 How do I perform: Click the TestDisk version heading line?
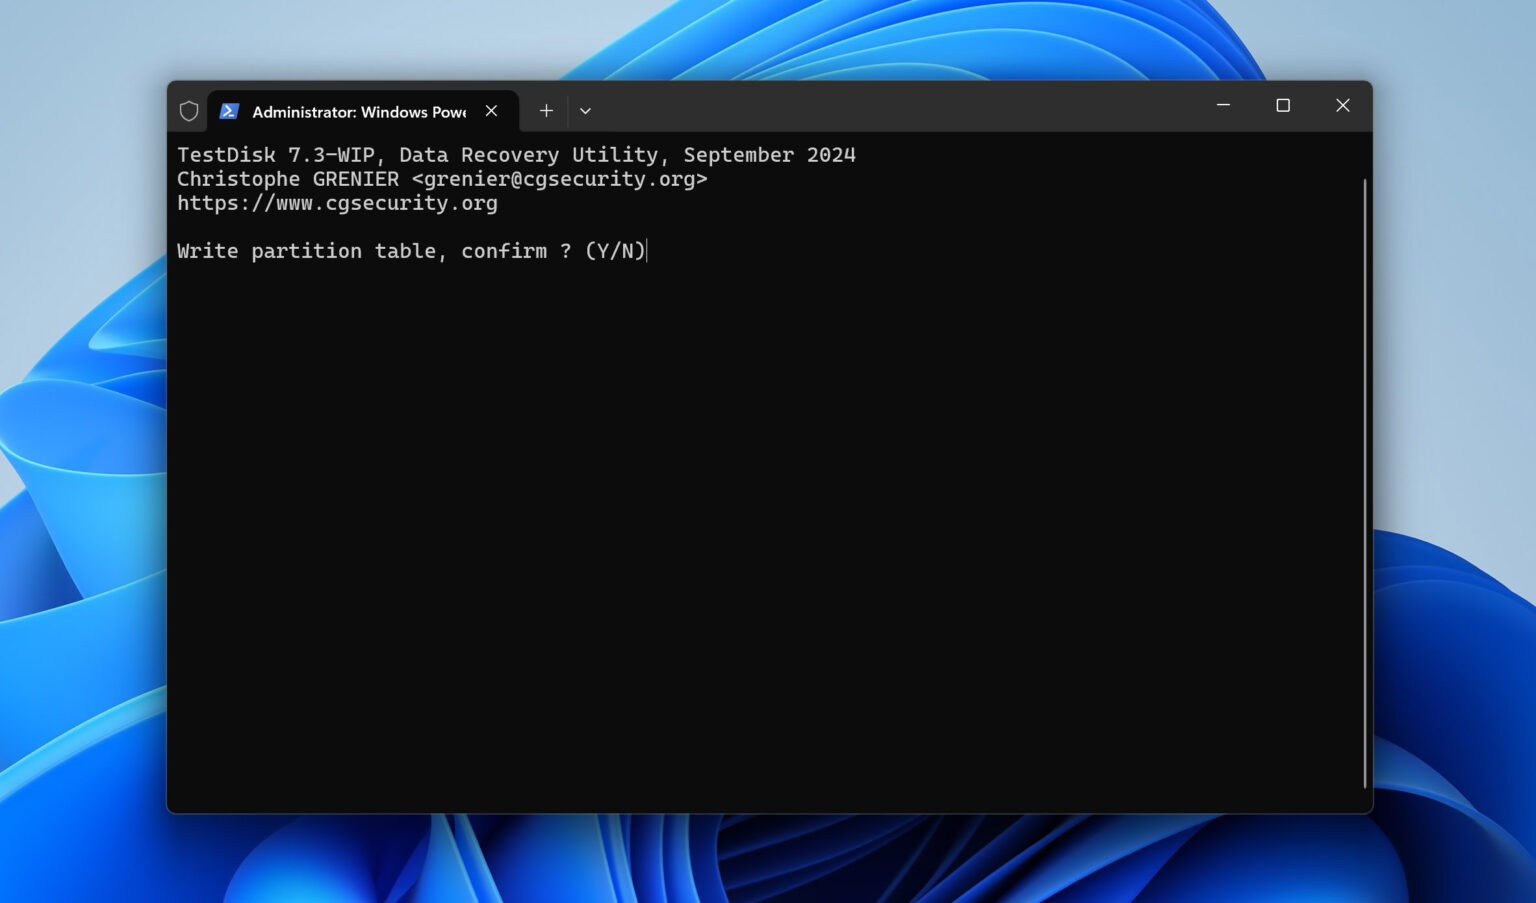click(x=516, y=155)
